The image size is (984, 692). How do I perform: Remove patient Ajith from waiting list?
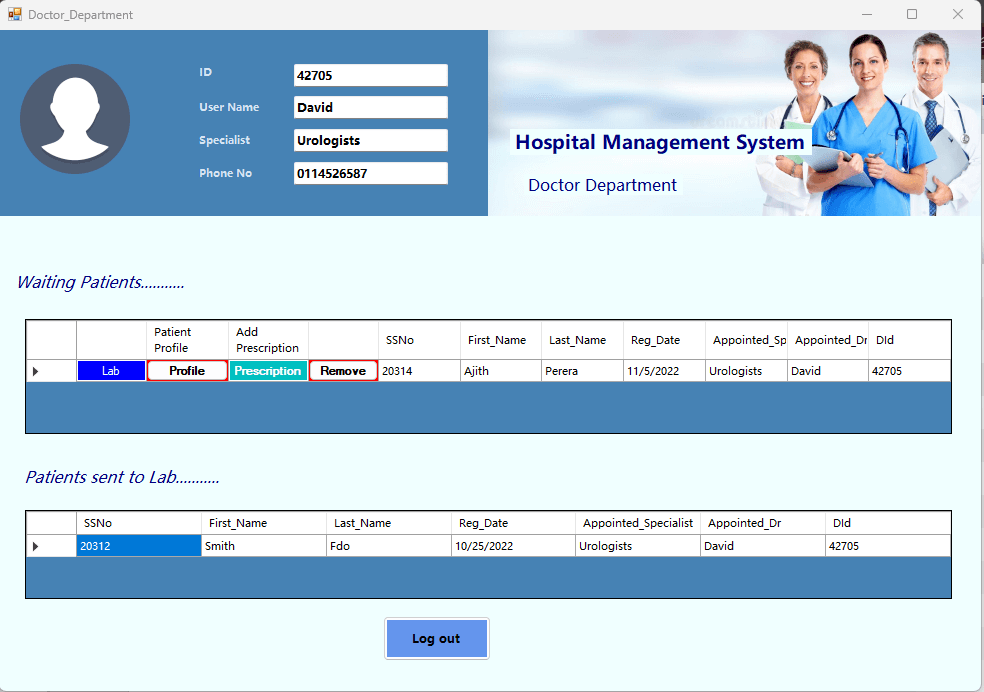click(343, 370)
